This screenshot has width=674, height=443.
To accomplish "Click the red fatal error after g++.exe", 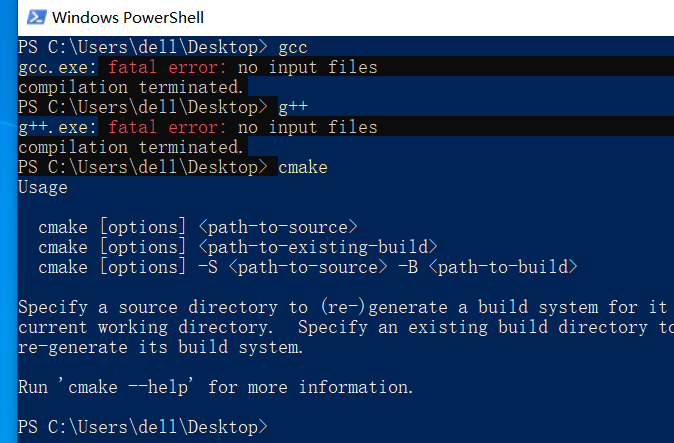I will click(x=168, y=127).
